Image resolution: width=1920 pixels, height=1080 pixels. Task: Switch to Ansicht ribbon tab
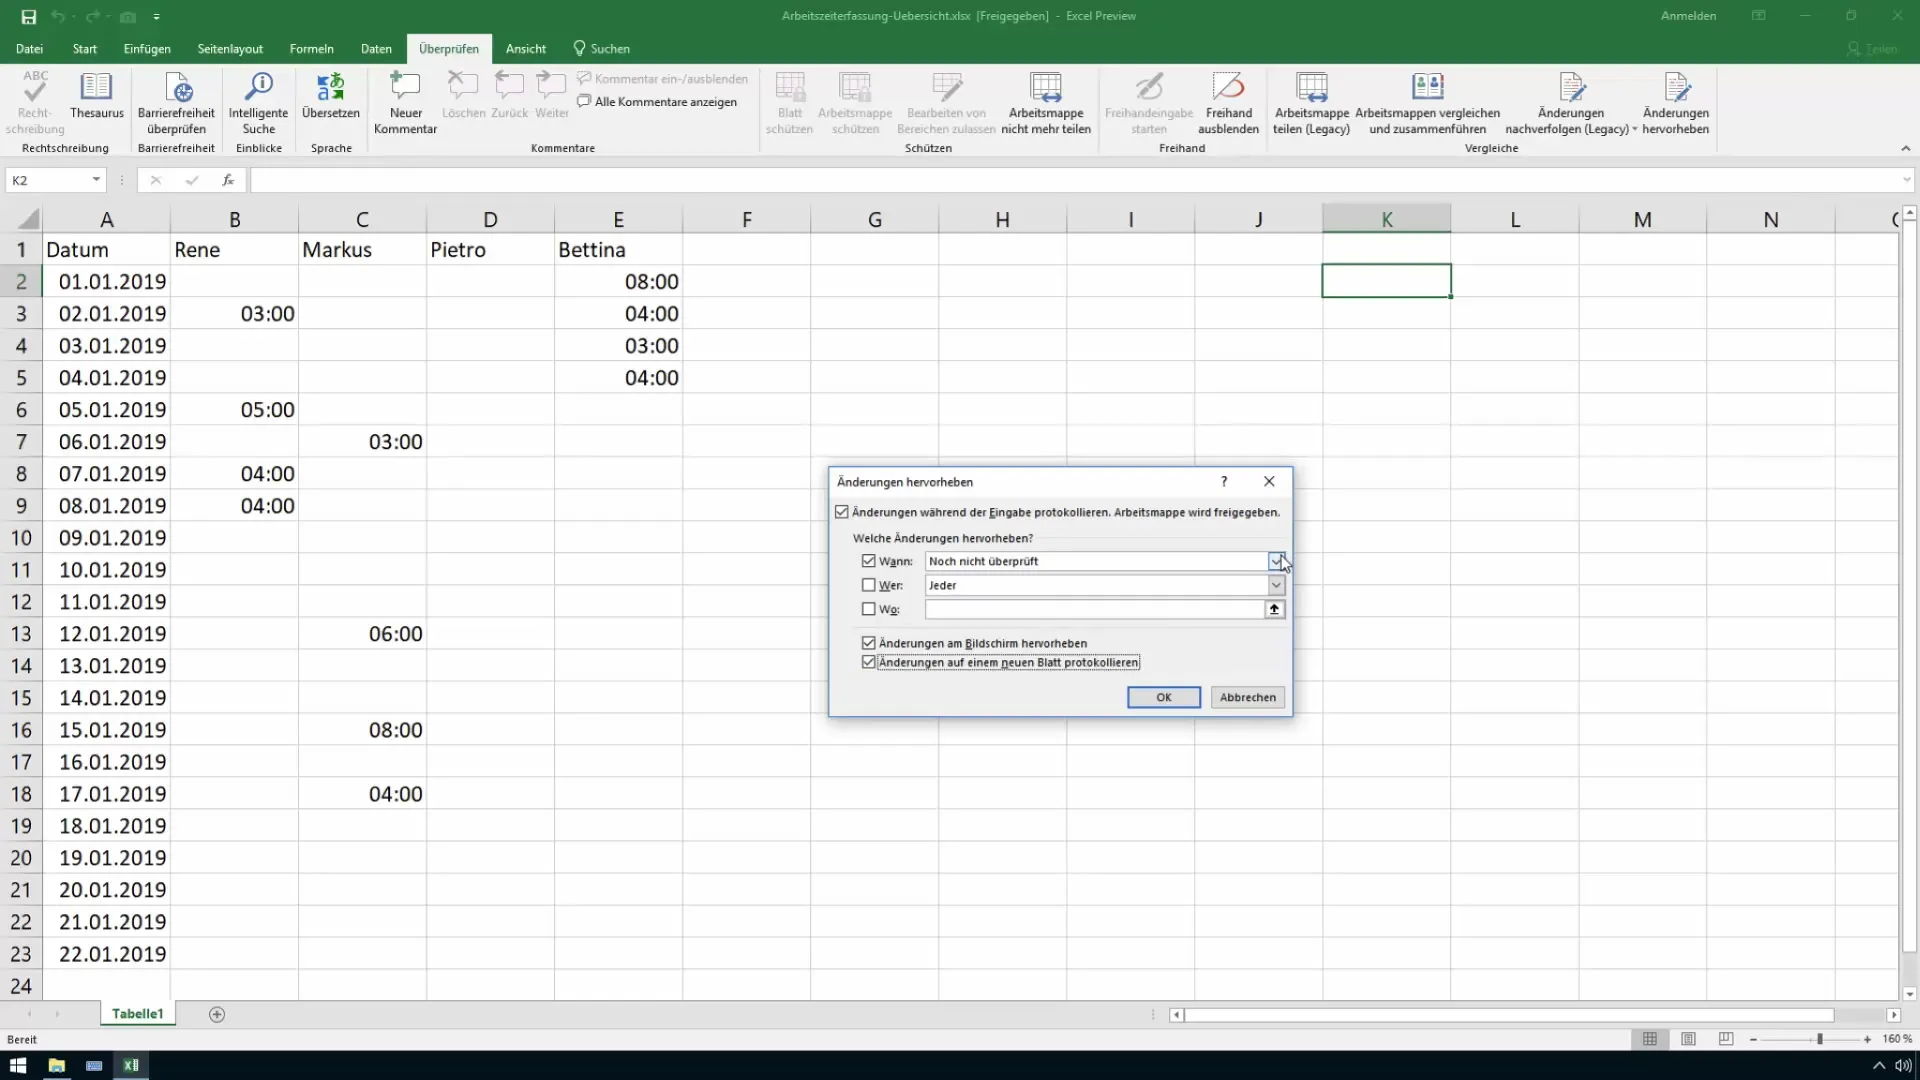click(525, 47)
